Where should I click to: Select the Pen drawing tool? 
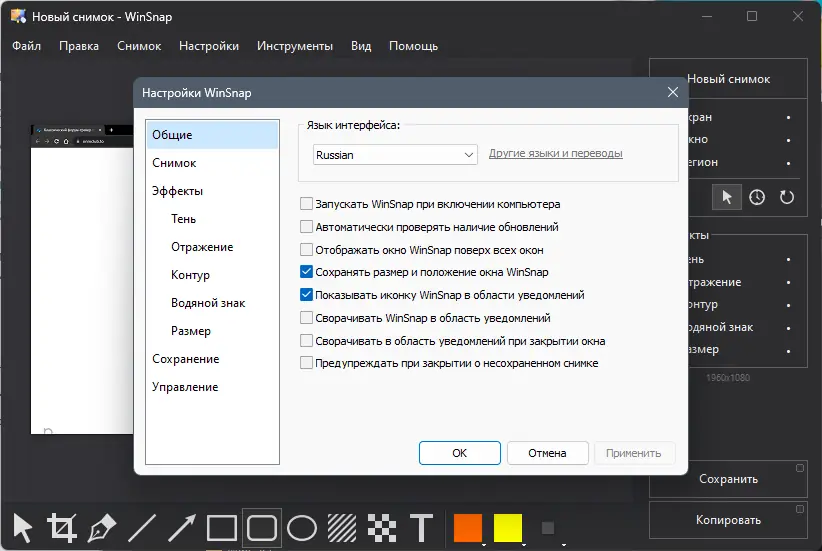[103, 527]
